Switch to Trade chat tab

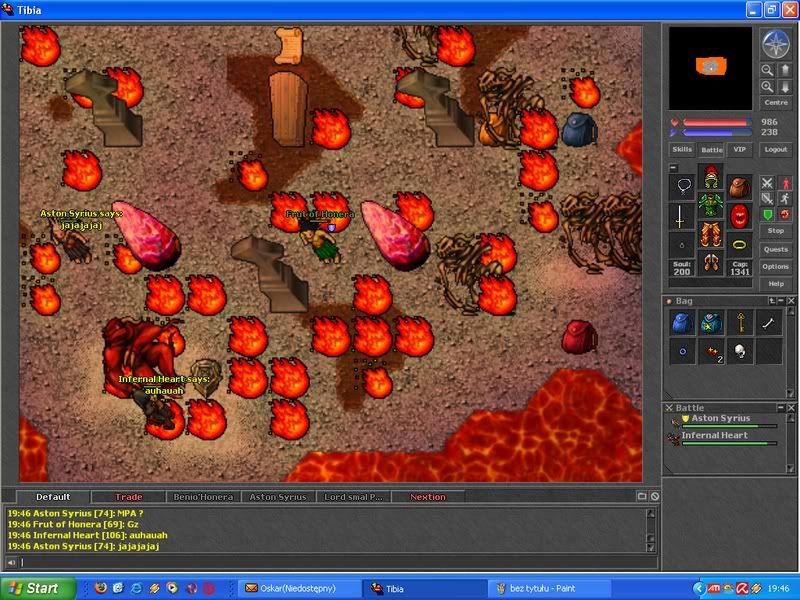pos(129,497)
